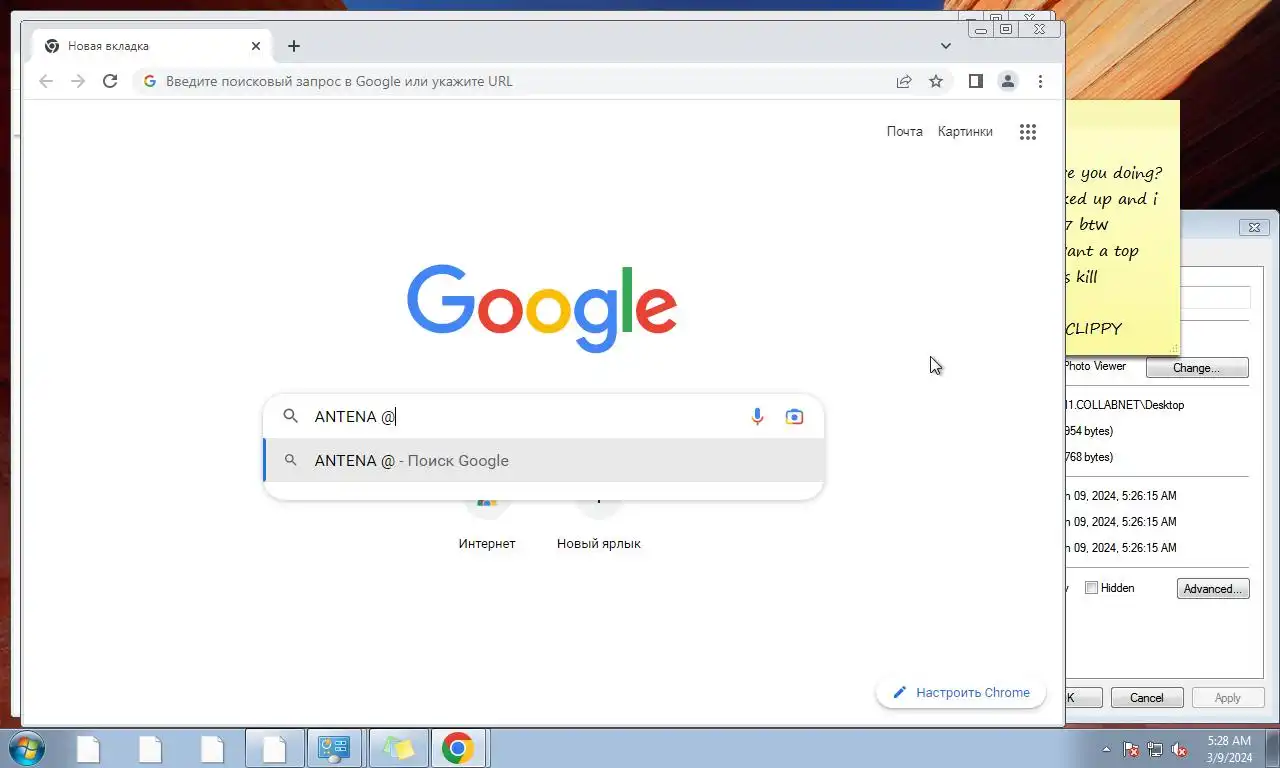Click the Chrome icon in the taskbar
The image size is (1280, 768).
pyautogui.click(x=458, y=748)
